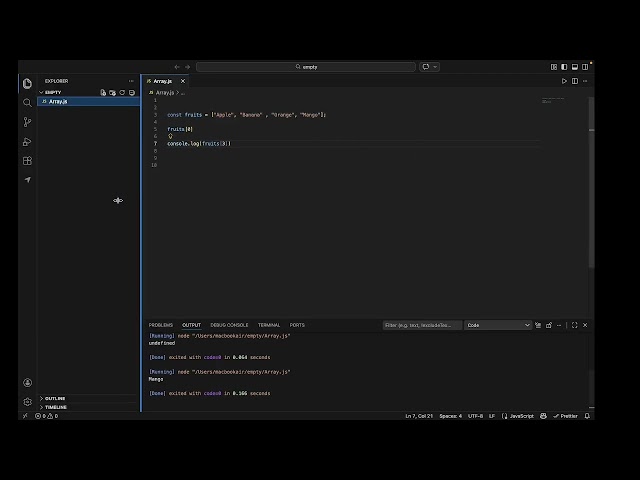Open the Code output channel dropdown
The width and height of the screenshot is (640, 480).
point(498,325)
